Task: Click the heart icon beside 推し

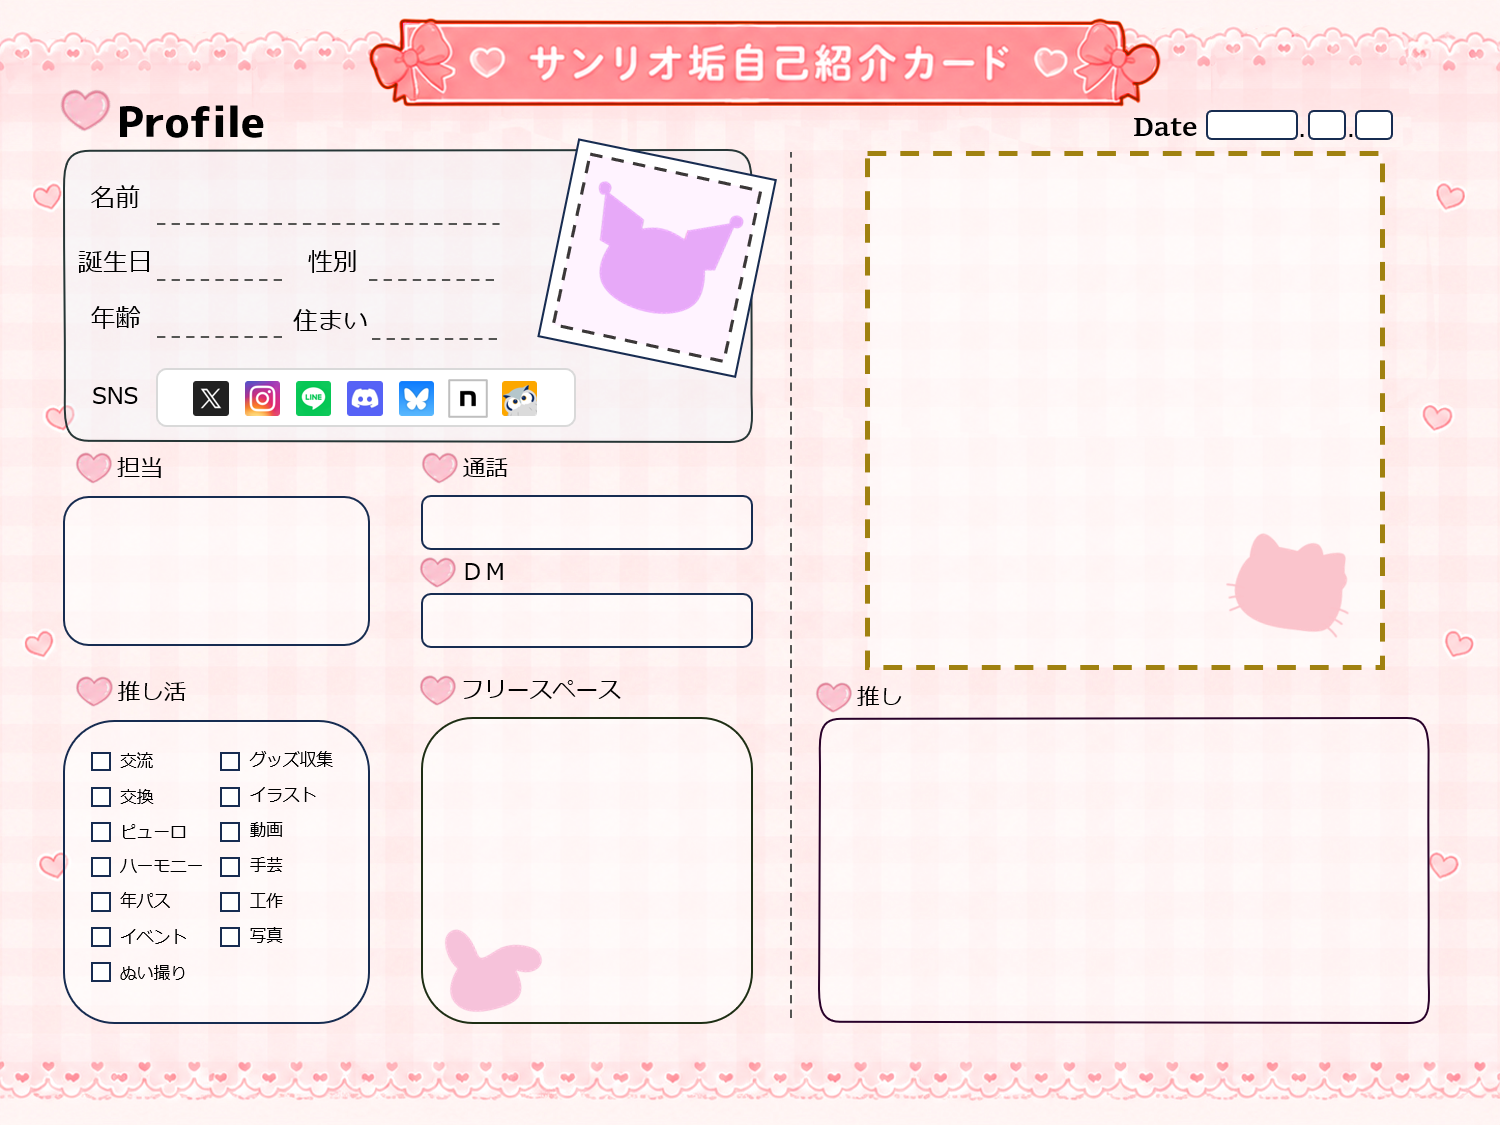Action: point(834,697)
